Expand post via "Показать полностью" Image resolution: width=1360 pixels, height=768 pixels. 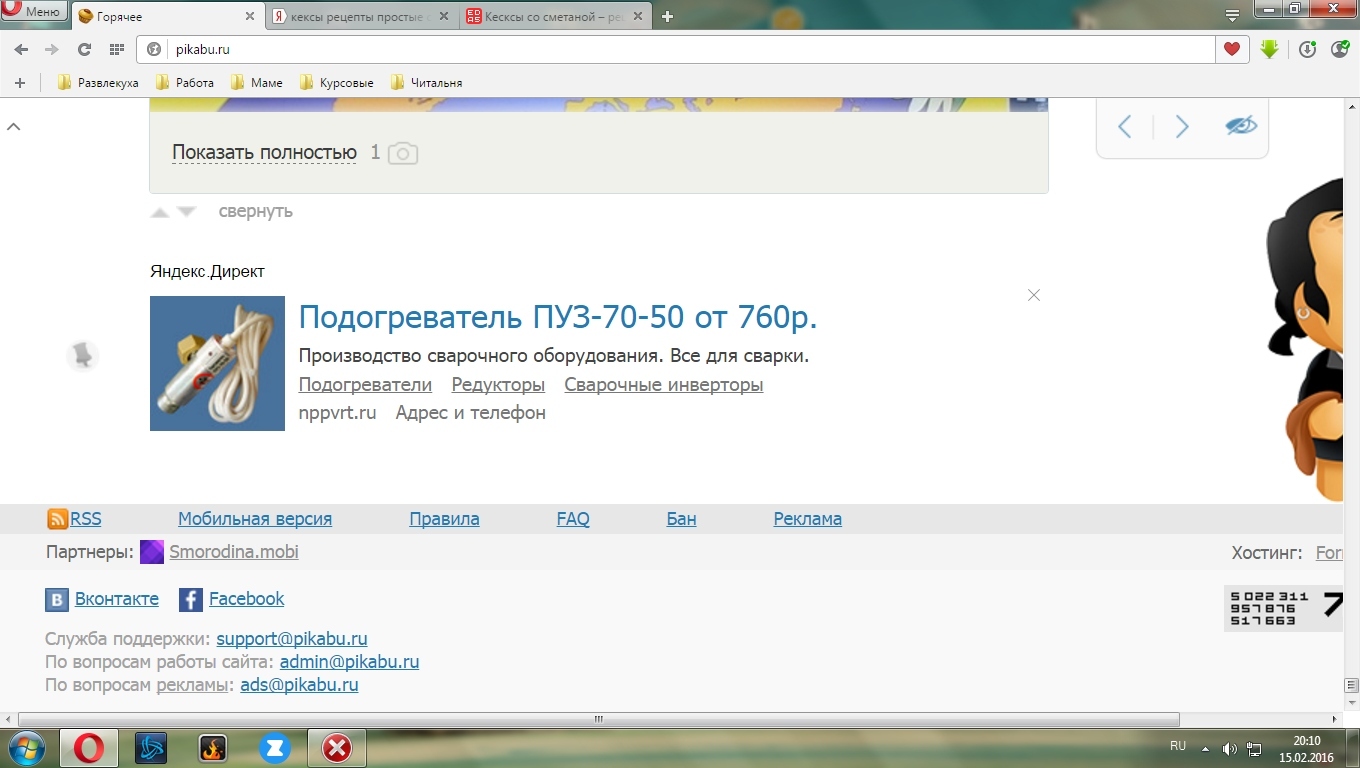coord(264,152)
